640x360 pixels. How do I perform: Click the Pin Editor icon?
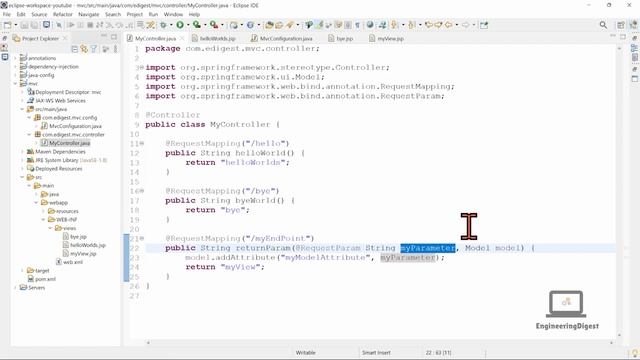[x=484, y=25]
